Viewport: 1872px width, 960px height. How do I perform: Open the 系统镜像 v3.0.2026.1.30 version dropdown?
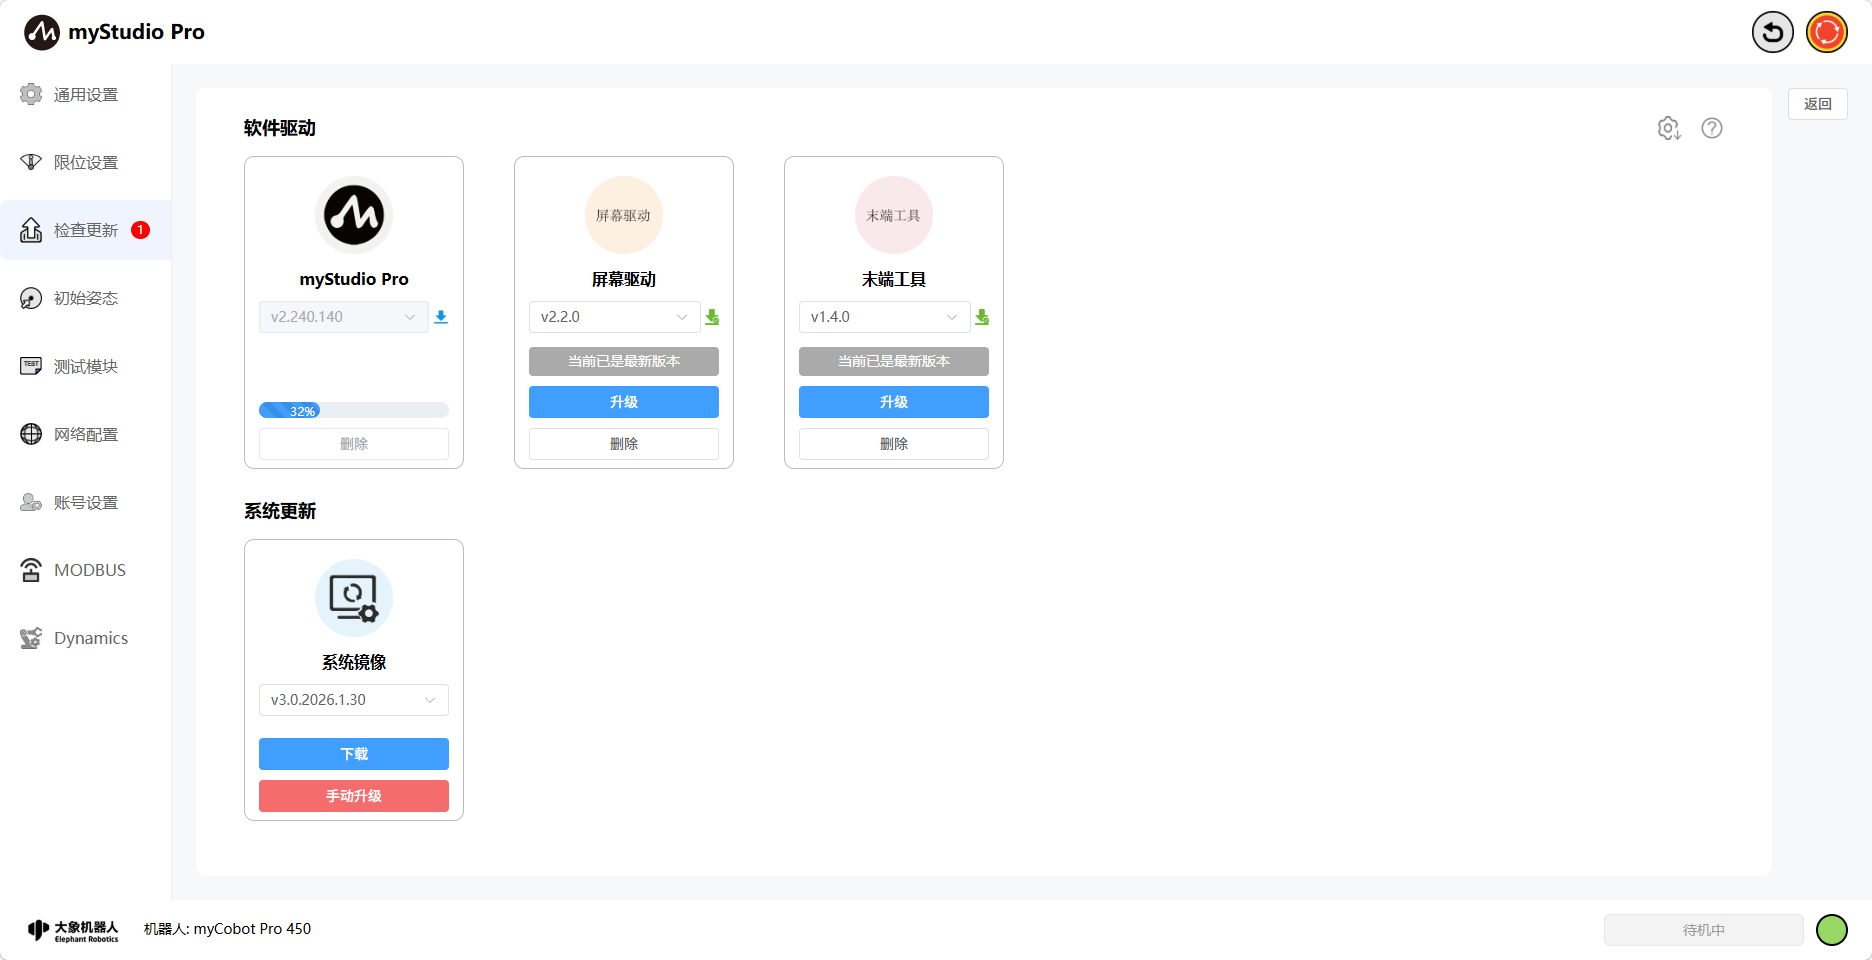(354, 700)
